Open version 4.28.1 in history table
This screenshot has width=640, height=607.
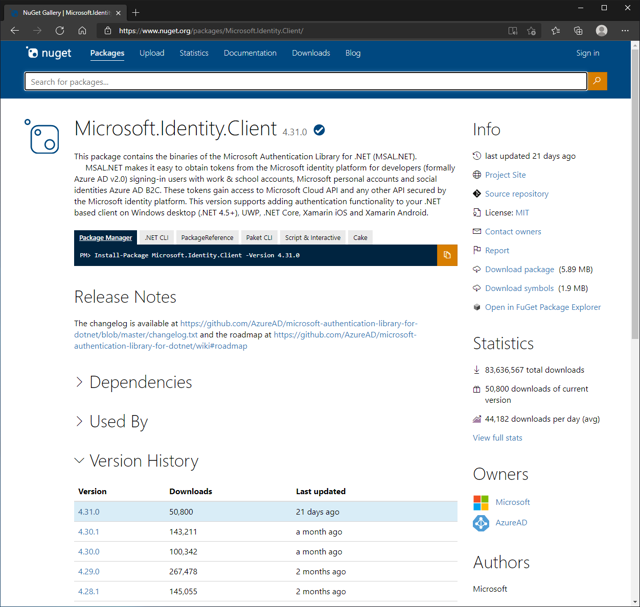88,591
